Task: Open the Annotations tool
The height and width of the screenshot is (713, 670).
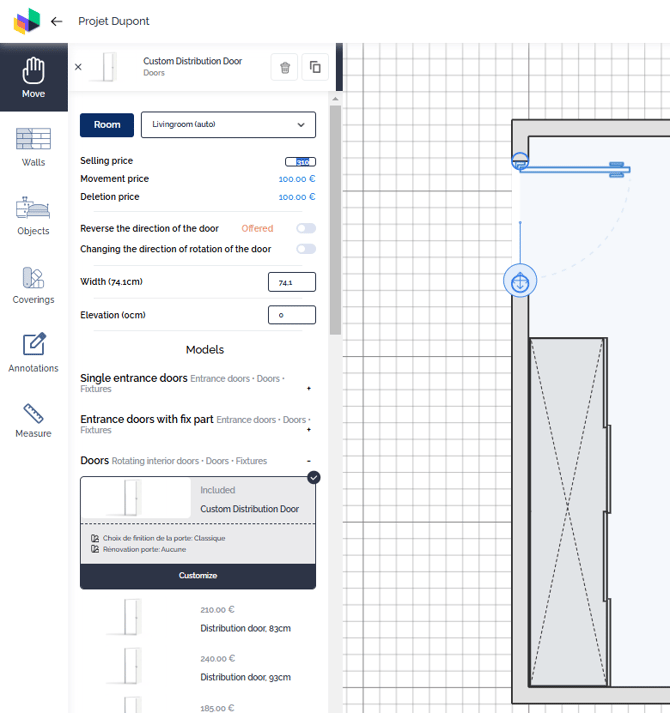Action: (x=34, y=353)
